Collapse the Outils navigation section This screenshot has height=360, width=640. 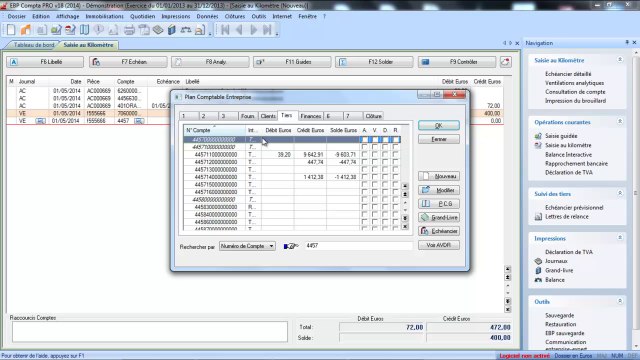tap(620, 301)
